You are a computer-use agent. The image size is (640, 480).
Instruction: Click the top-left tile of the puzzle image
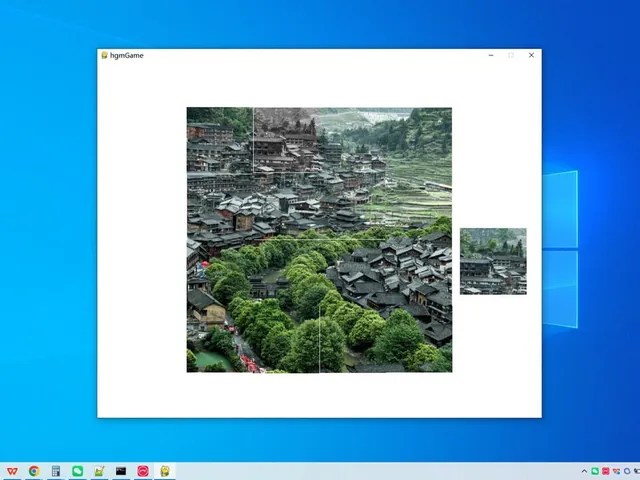220,140
